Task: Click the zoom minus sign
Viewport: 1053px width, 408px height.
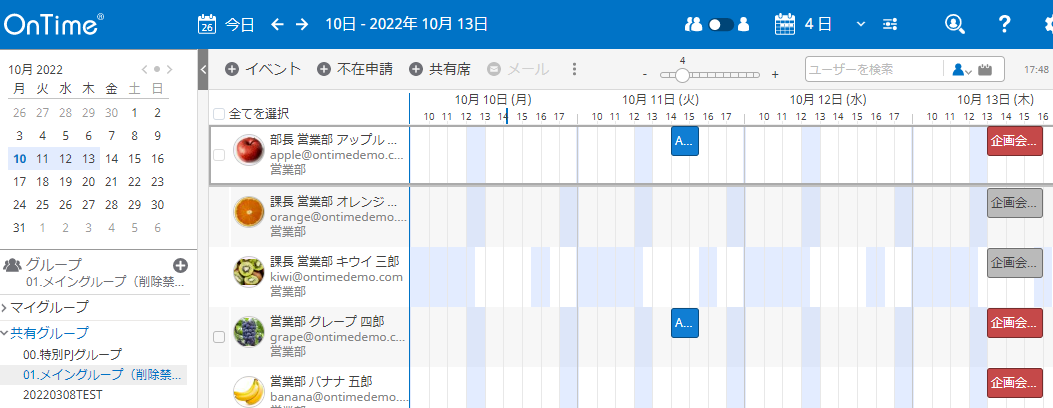Action: [x=644, y=74]
